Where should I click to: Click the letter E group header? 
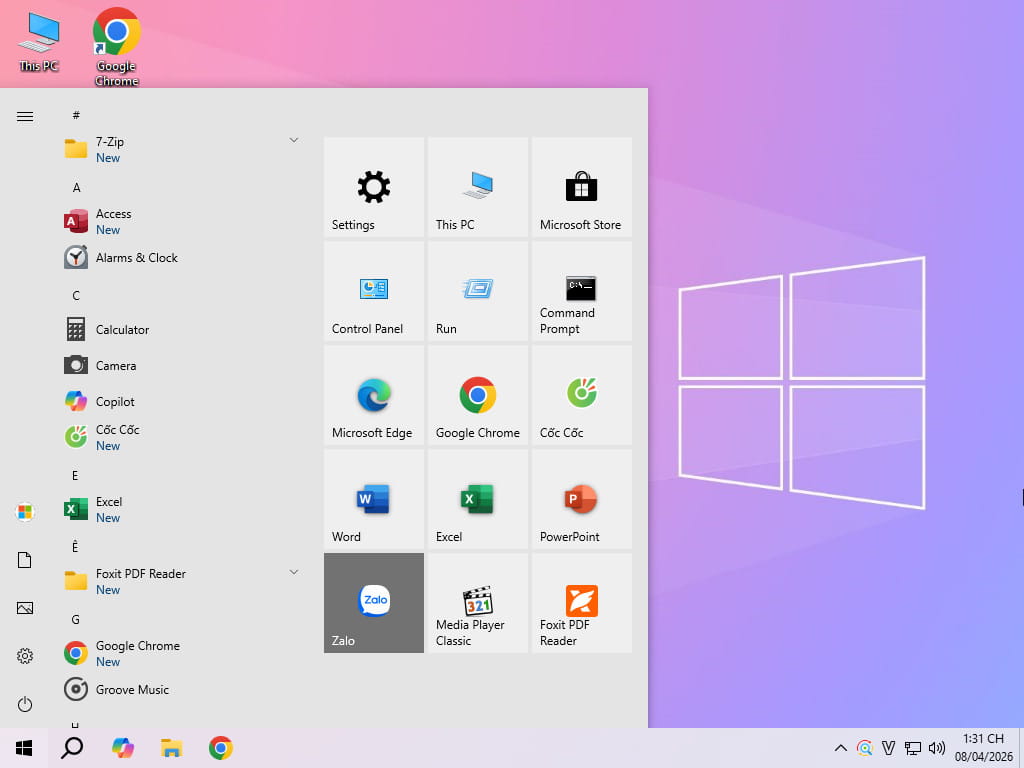(x=75, y=475)
